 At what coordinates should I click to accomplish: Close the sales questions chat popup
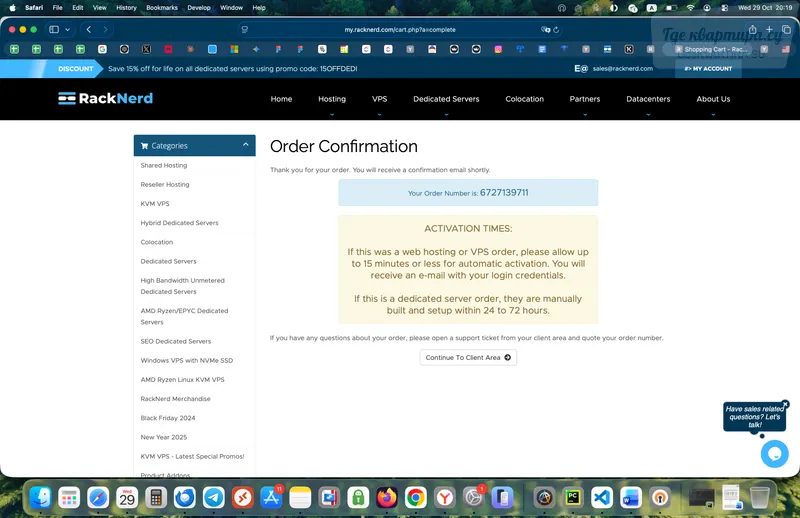click(785, 404)
